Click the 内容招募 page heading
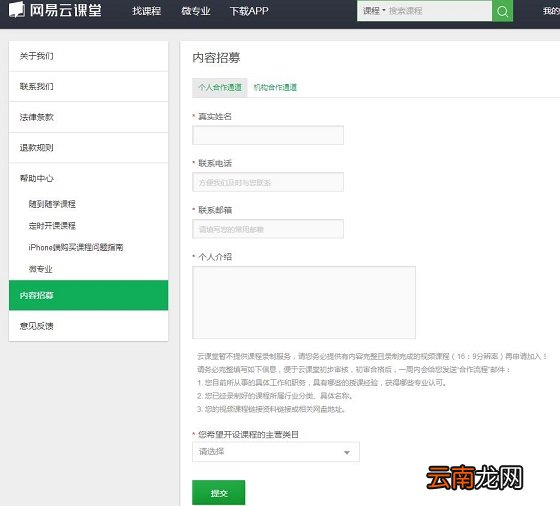Image resolution: width=560 pixels, height=506 pixels. point(216,58)
